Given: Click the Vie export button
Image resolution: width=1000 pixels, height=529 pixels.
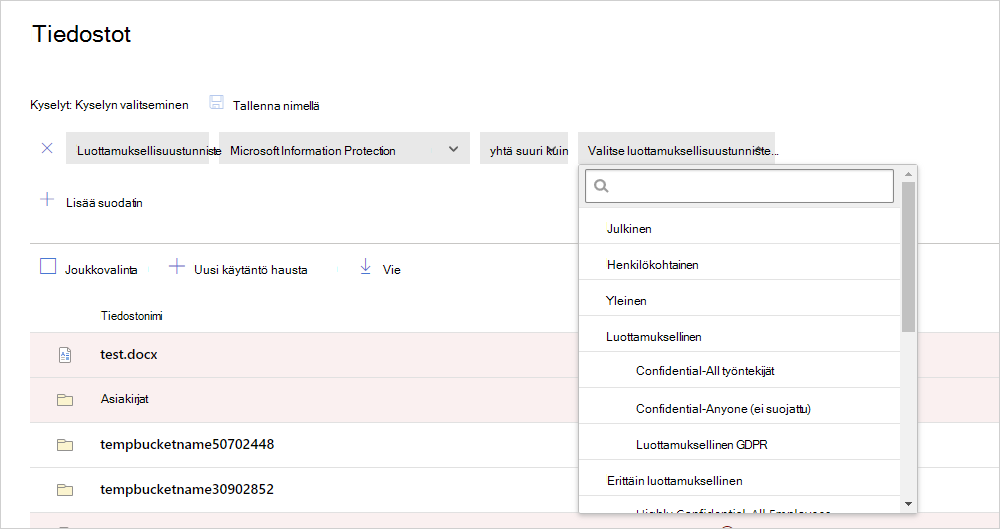Looking at the screenshot, I should coord(392,270).
